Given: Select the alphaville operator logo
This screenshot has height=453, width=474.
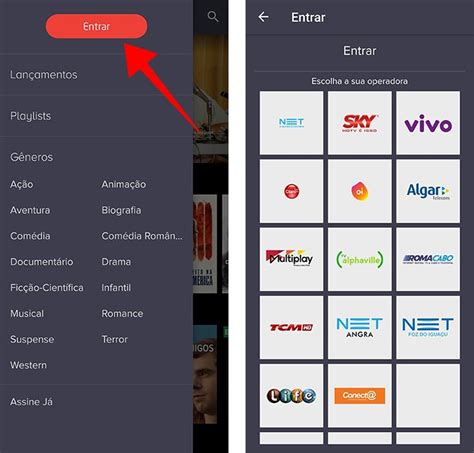Looking at the screenshot, I should click(x=360, y=259).
